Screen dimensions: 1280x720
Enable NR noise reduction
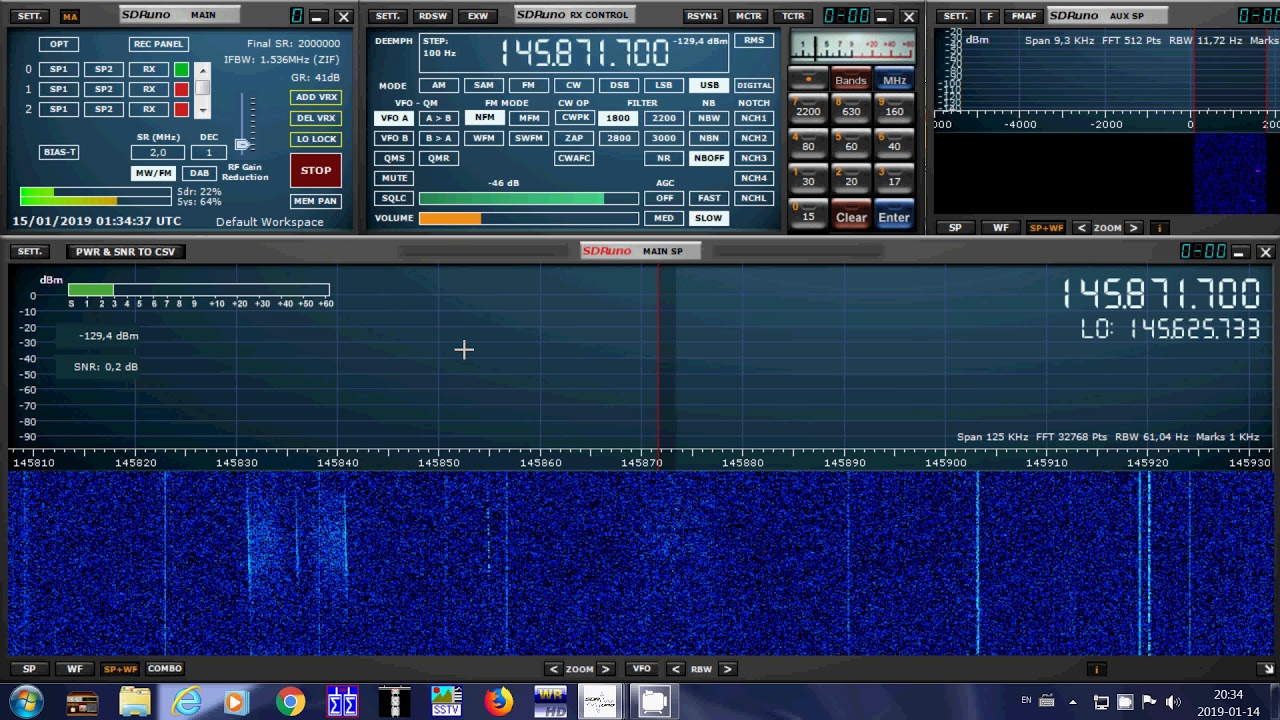point(663,158)
